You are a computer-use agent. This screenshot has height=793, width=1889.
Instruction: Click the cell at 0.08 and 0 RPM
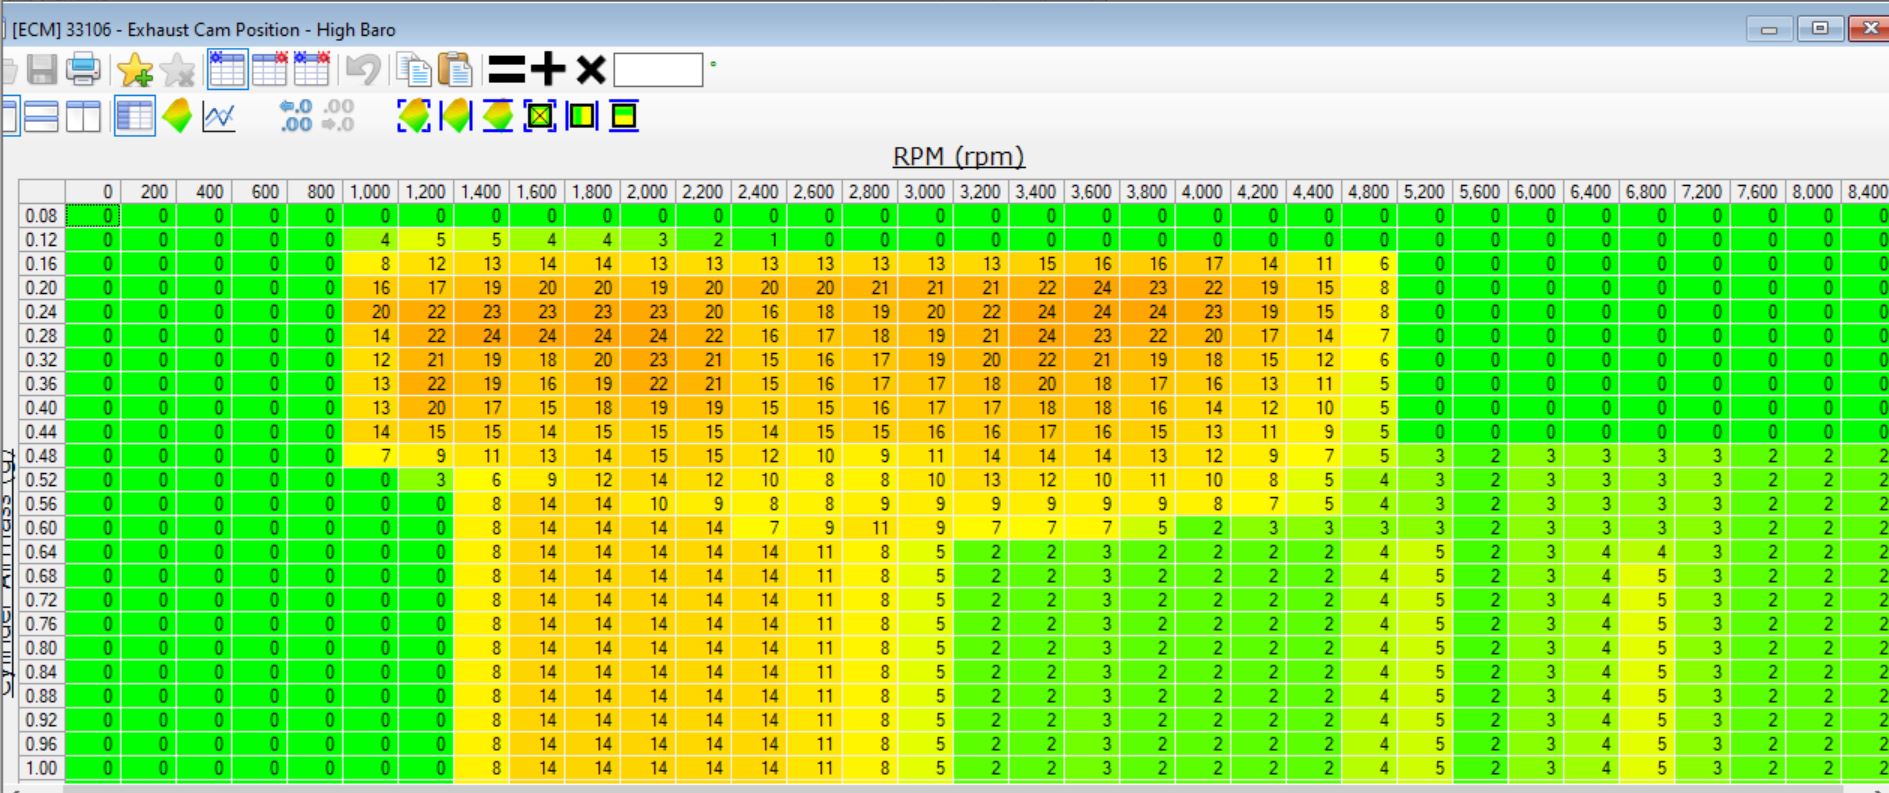coord(93,216)
